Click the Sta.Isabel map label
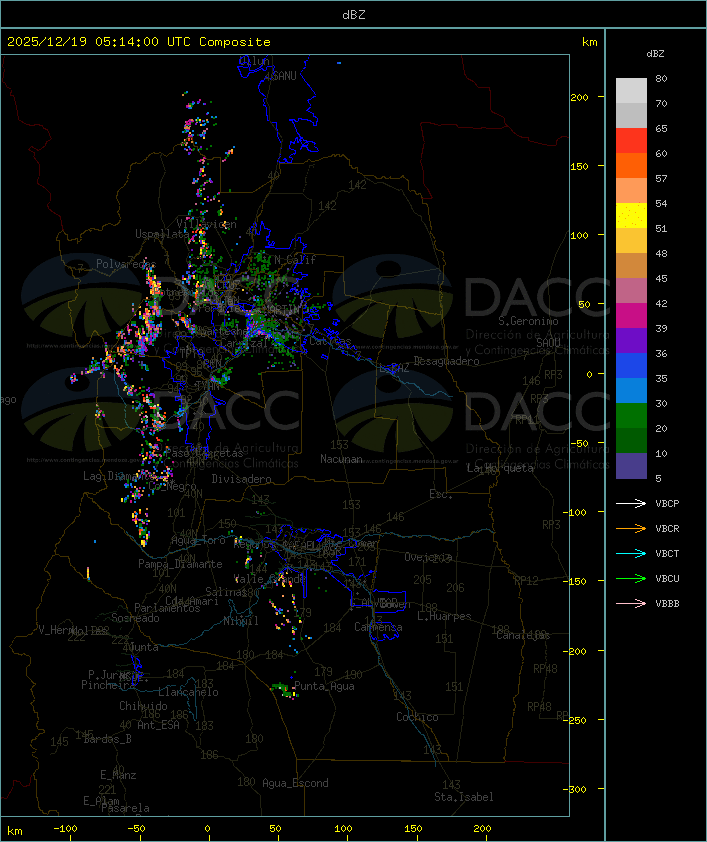 pos(464,797)
